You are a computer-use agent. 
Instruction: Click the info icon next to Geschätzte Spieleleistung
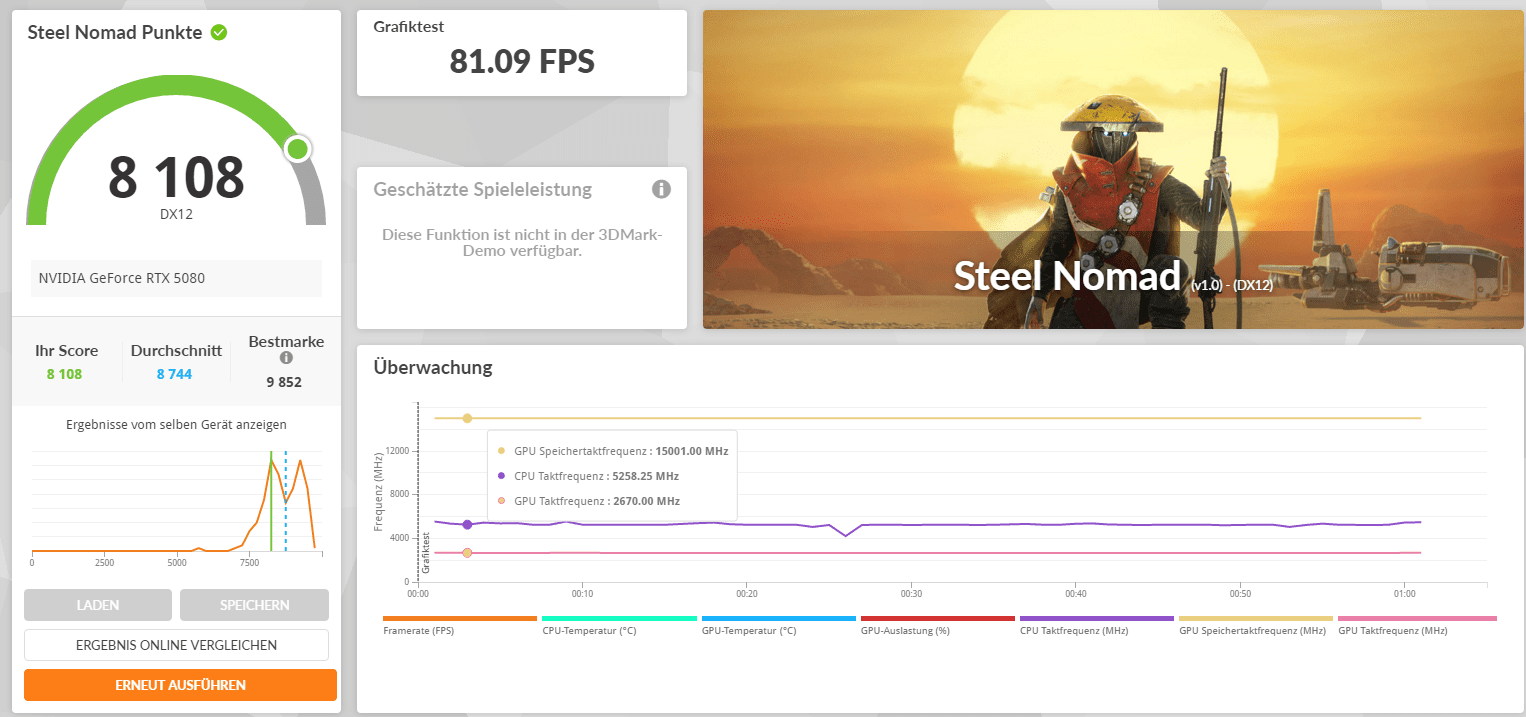pyautogui.click(x=661, y=189)
